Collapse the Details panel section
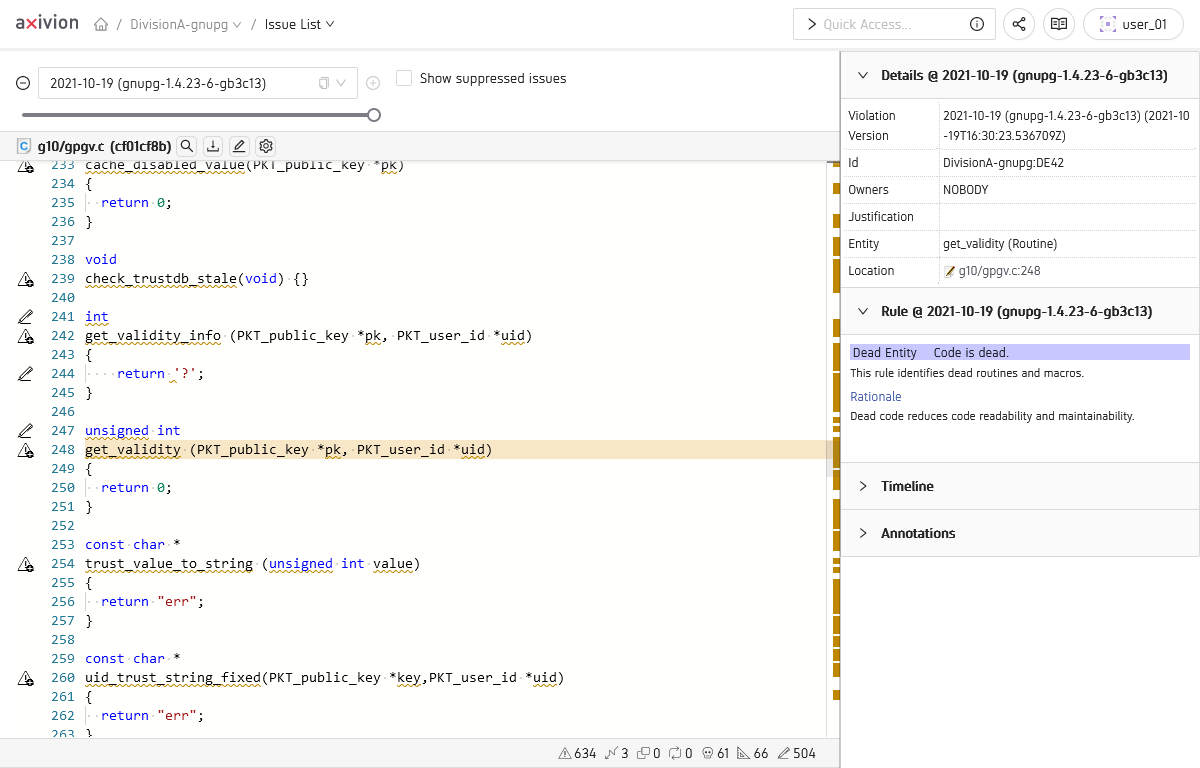Screen dimensions: 1200x768 click(x=864, y=75)
